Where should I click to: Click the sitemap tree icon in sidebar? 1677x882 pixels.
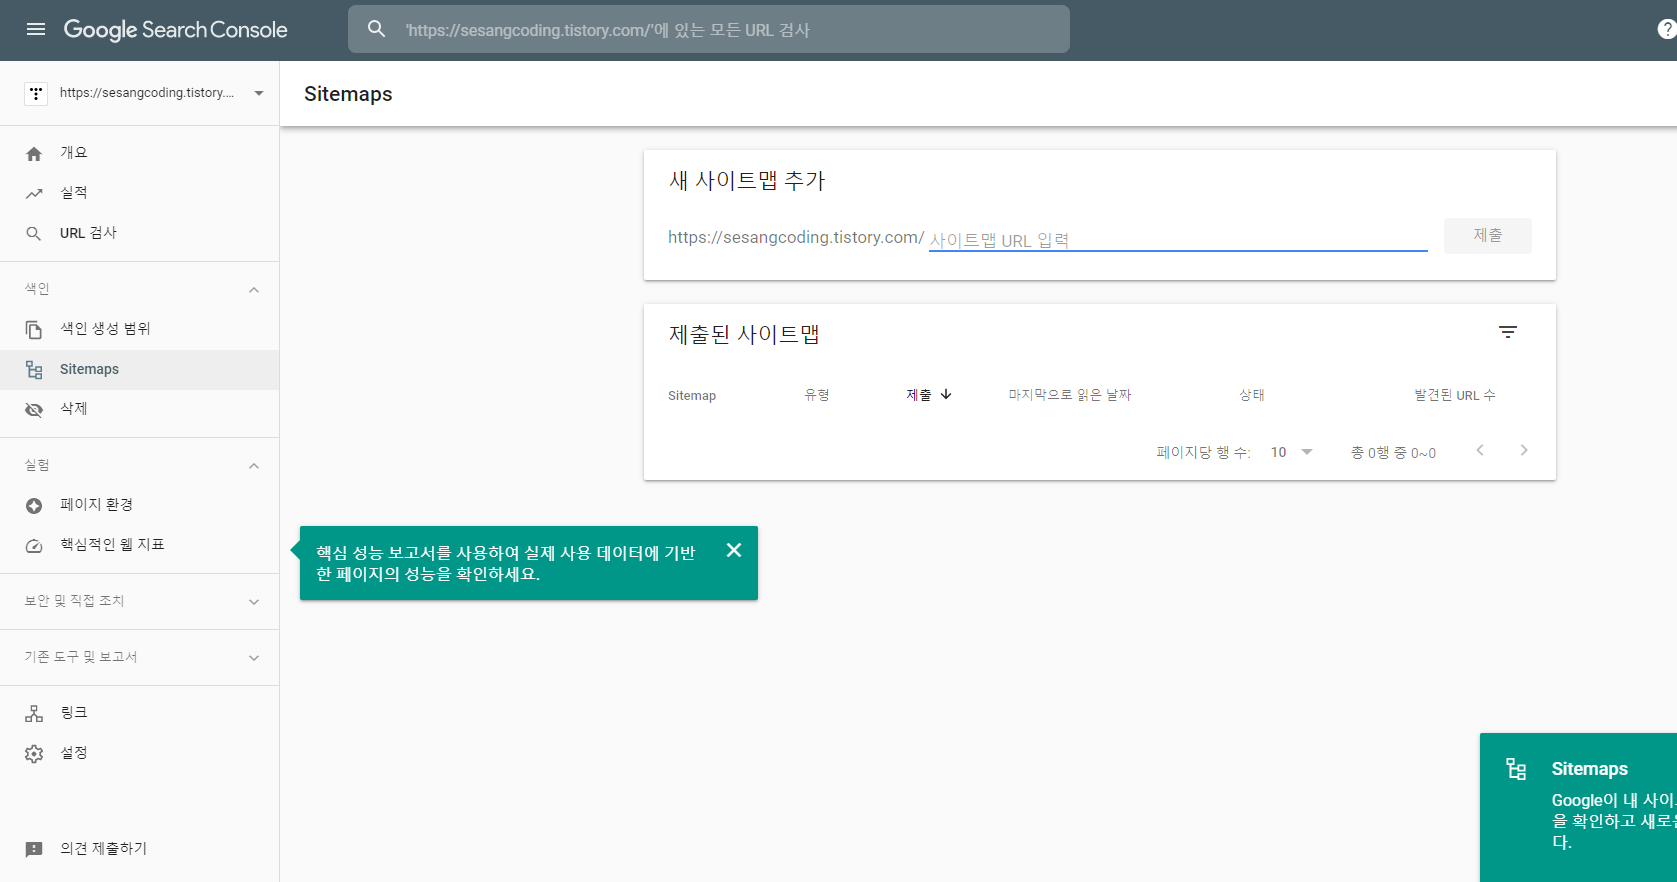[34, 369]
